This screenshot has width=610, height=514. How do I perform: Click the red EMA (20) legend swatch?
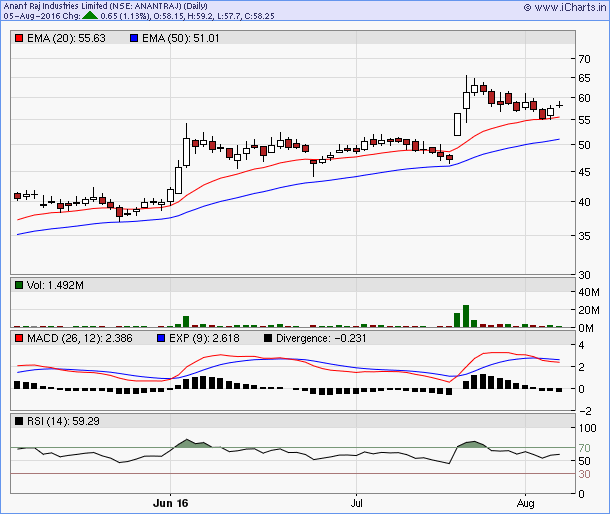[19, 38]
